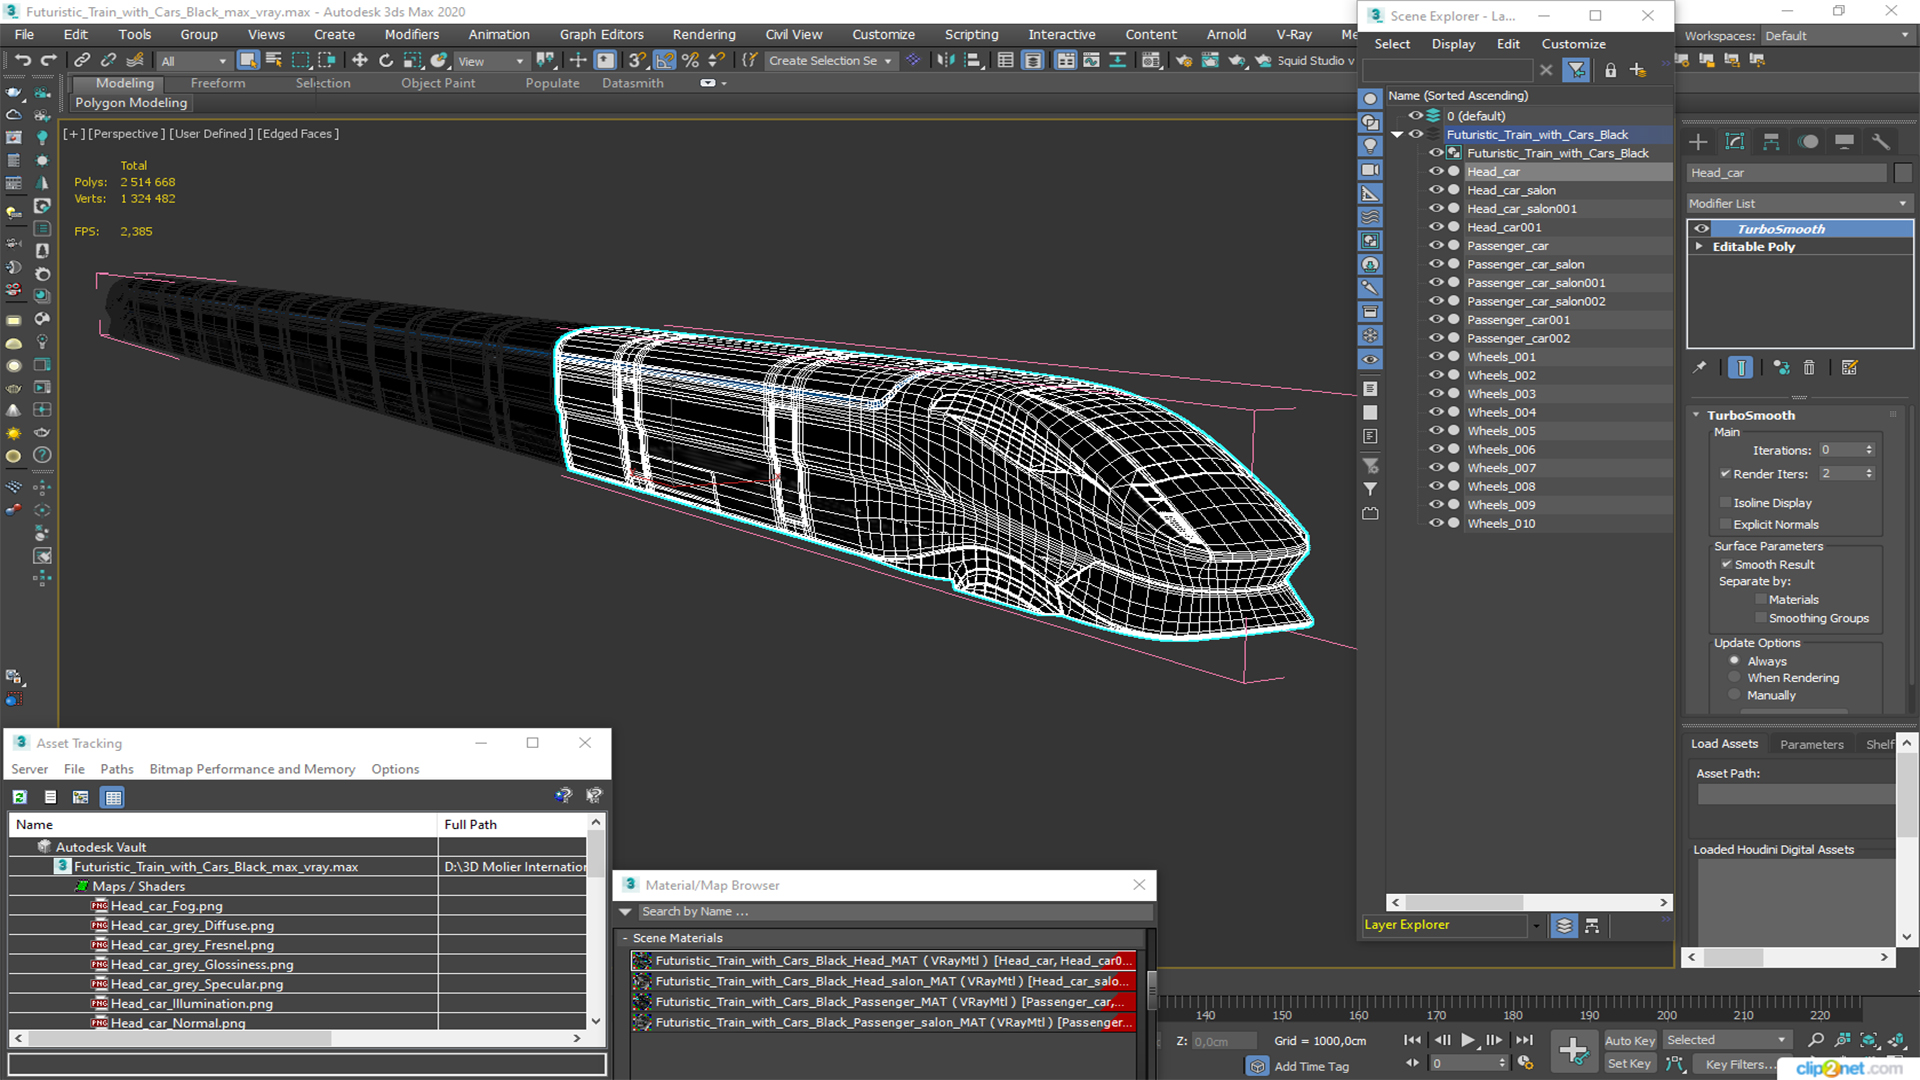Open Customize menu in Scene Explorer
This screenshot has height=1080, width=1920.
(x=1573, y=44)
